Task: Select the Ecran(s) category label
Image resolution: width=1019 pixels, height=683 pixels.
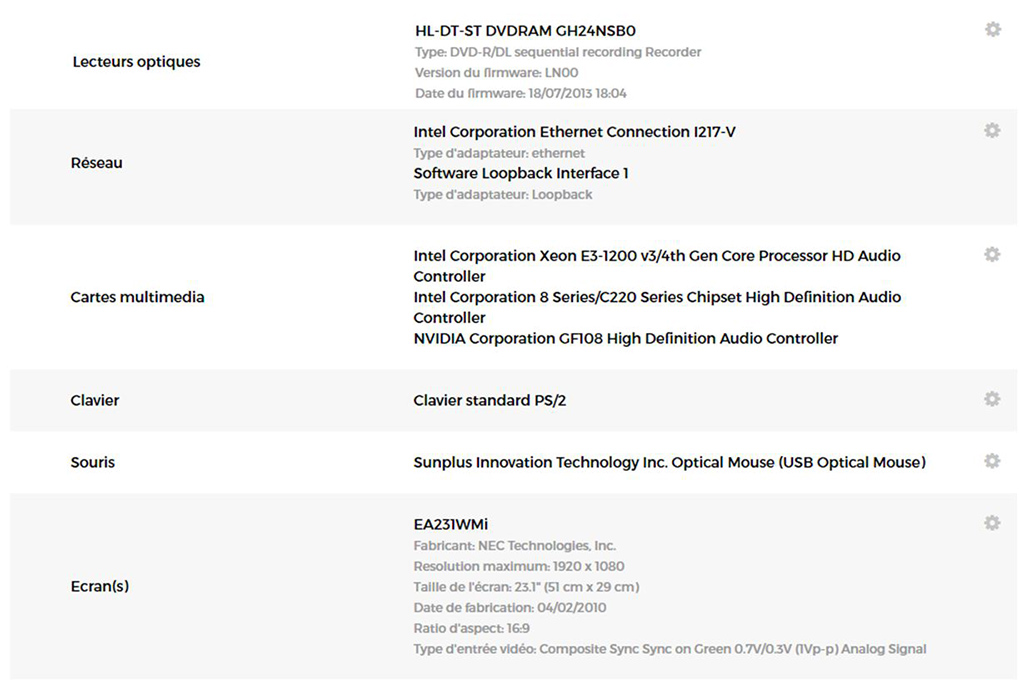Action: (99, 586)
